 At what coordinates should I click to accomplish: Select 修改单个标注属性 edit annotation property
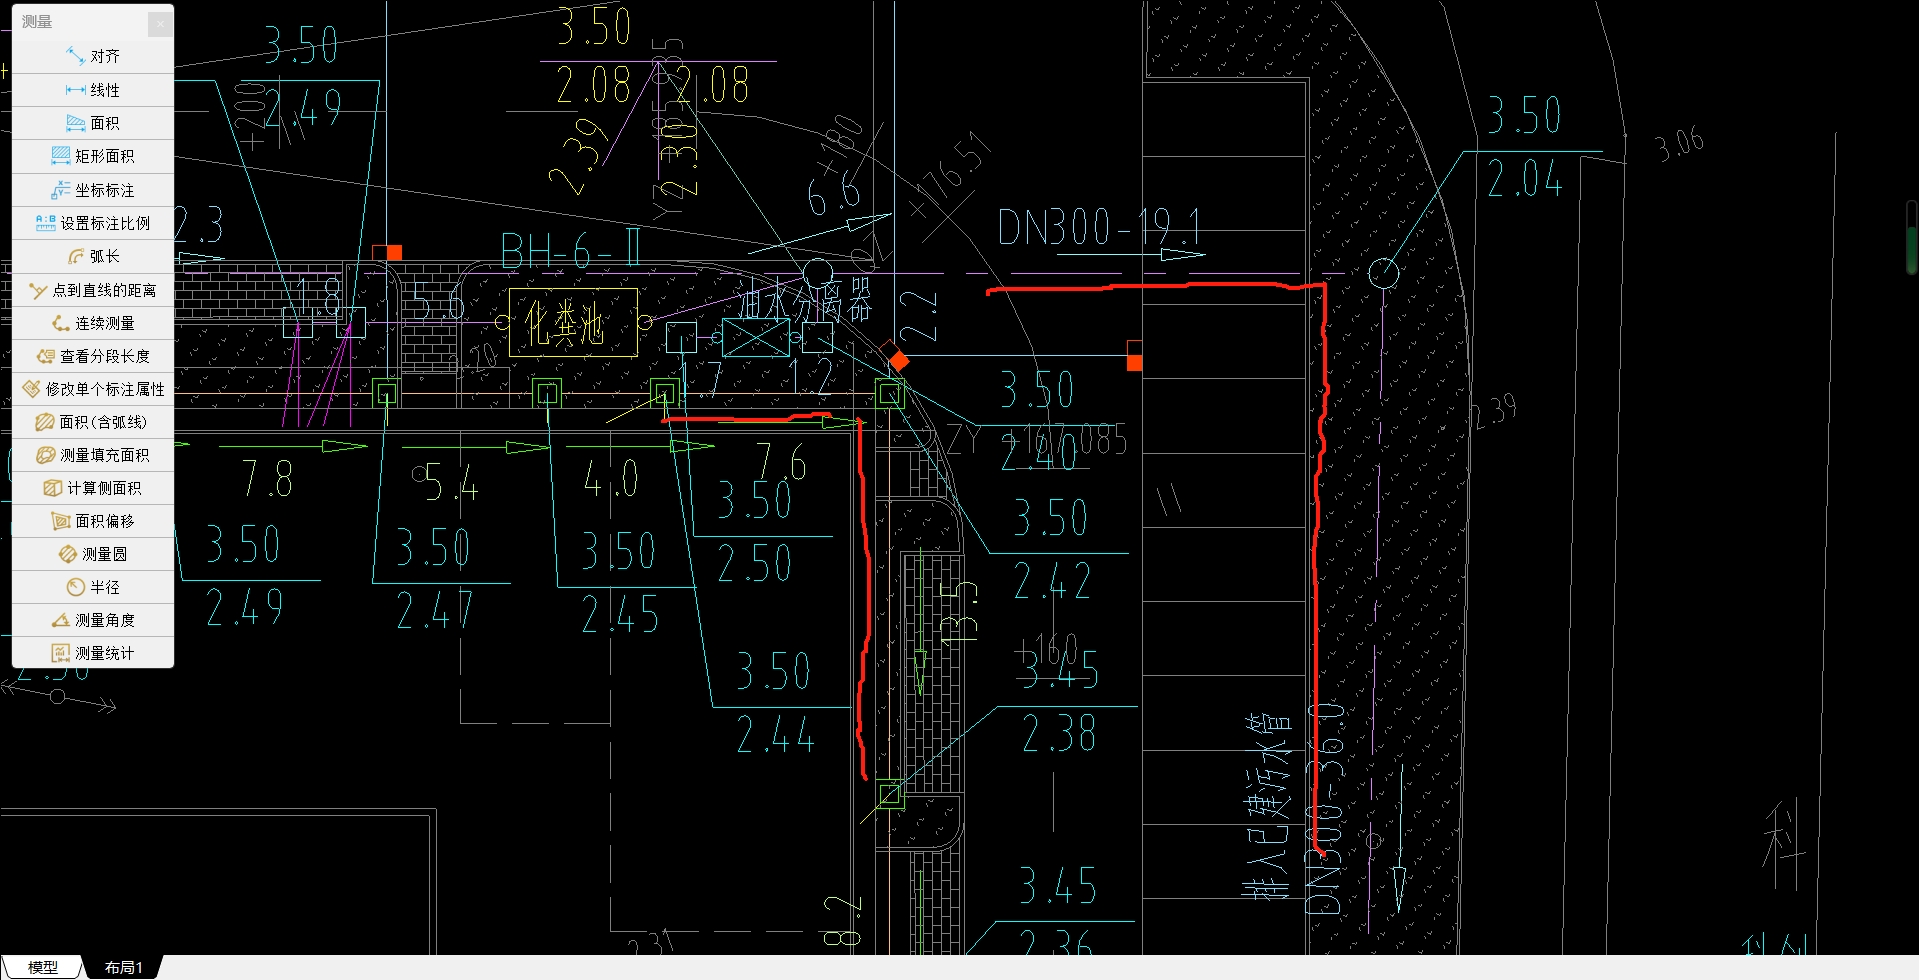93,389
